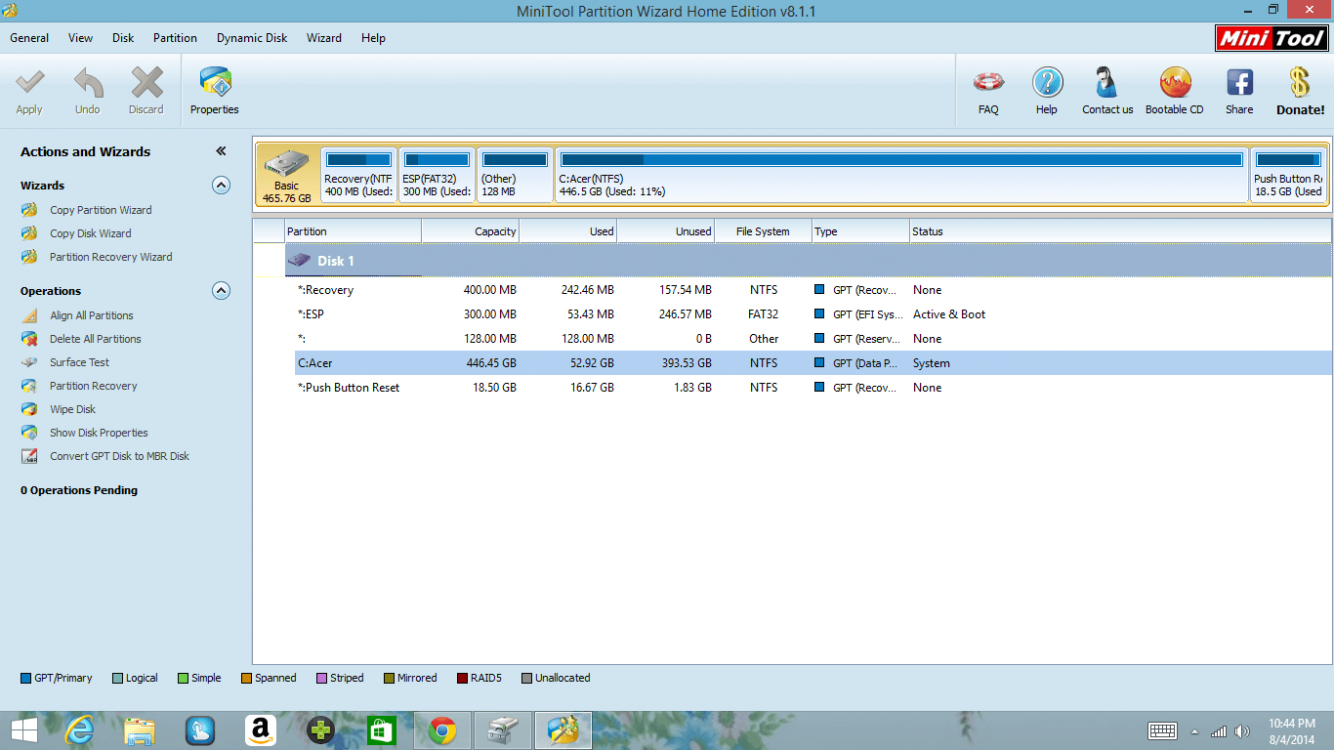Viewport: 1334px width, 750px height.
Task: Select ESP(FAT32) block in disk map
Action: click(x=437, y=175)
